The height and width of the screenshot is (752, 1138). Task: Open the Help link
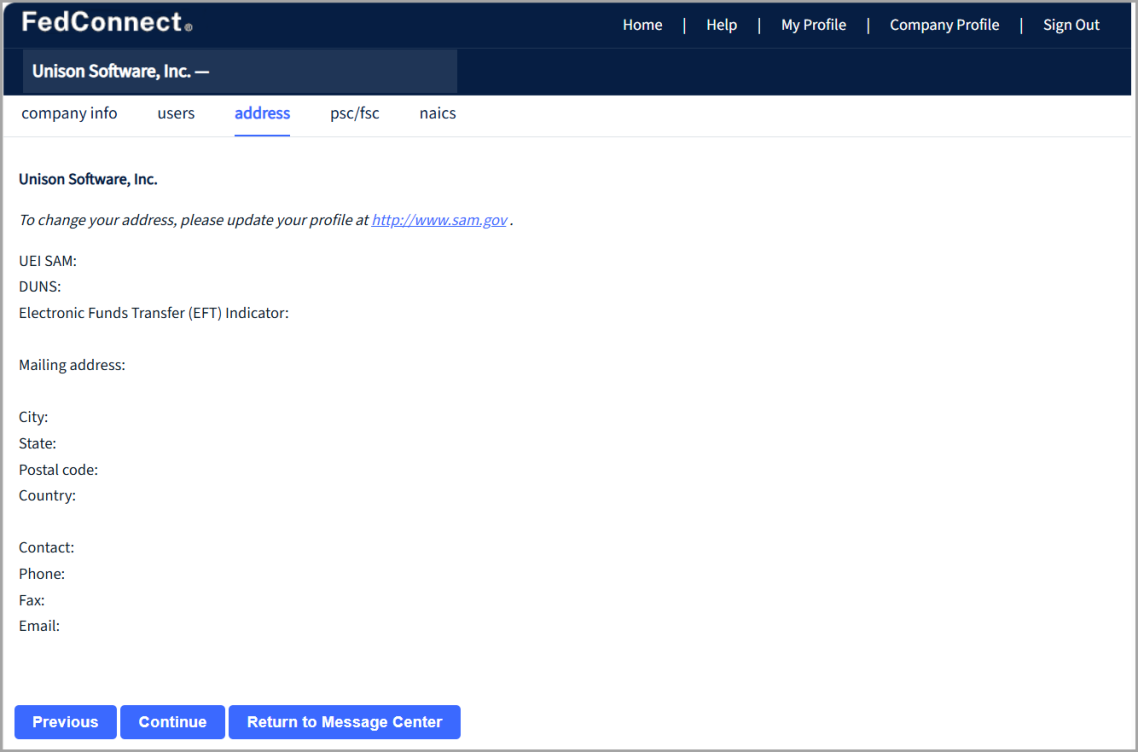pyautogui.click(x=721, y=25)
